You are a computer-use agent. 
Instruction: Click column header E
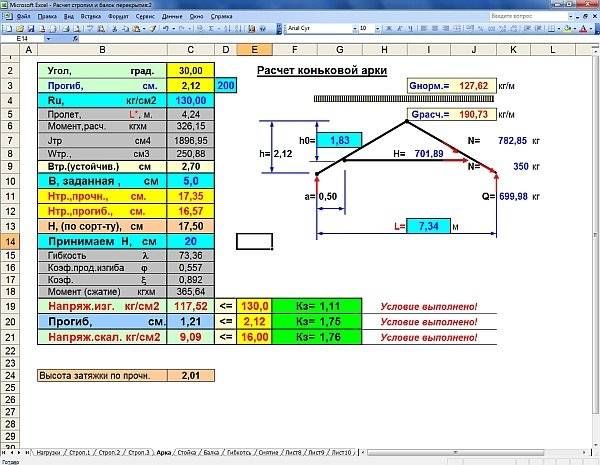tap(254, 50)
